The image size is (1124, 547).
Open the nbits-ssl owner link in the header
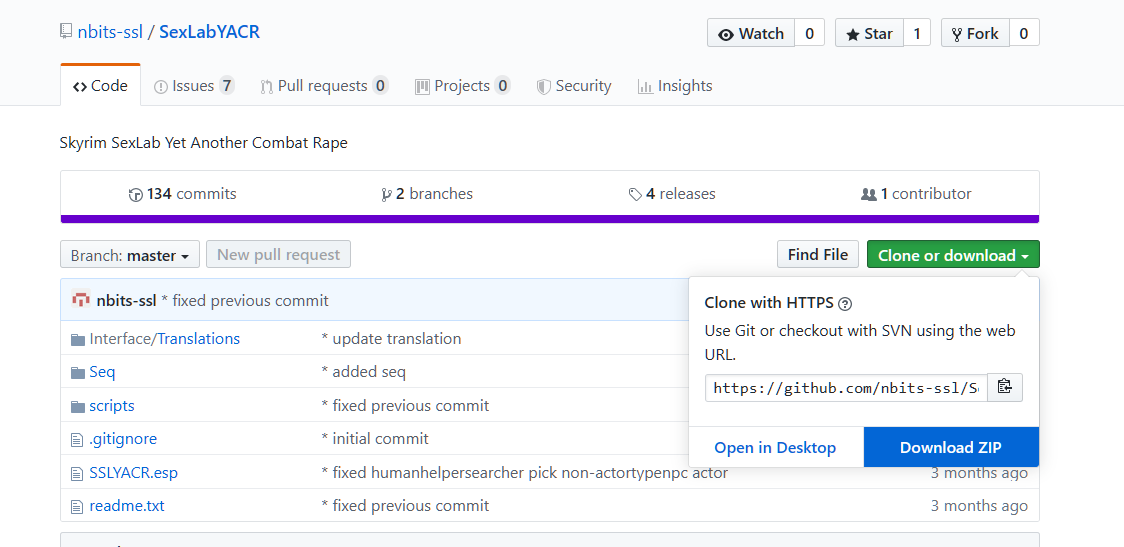[110, 32]
